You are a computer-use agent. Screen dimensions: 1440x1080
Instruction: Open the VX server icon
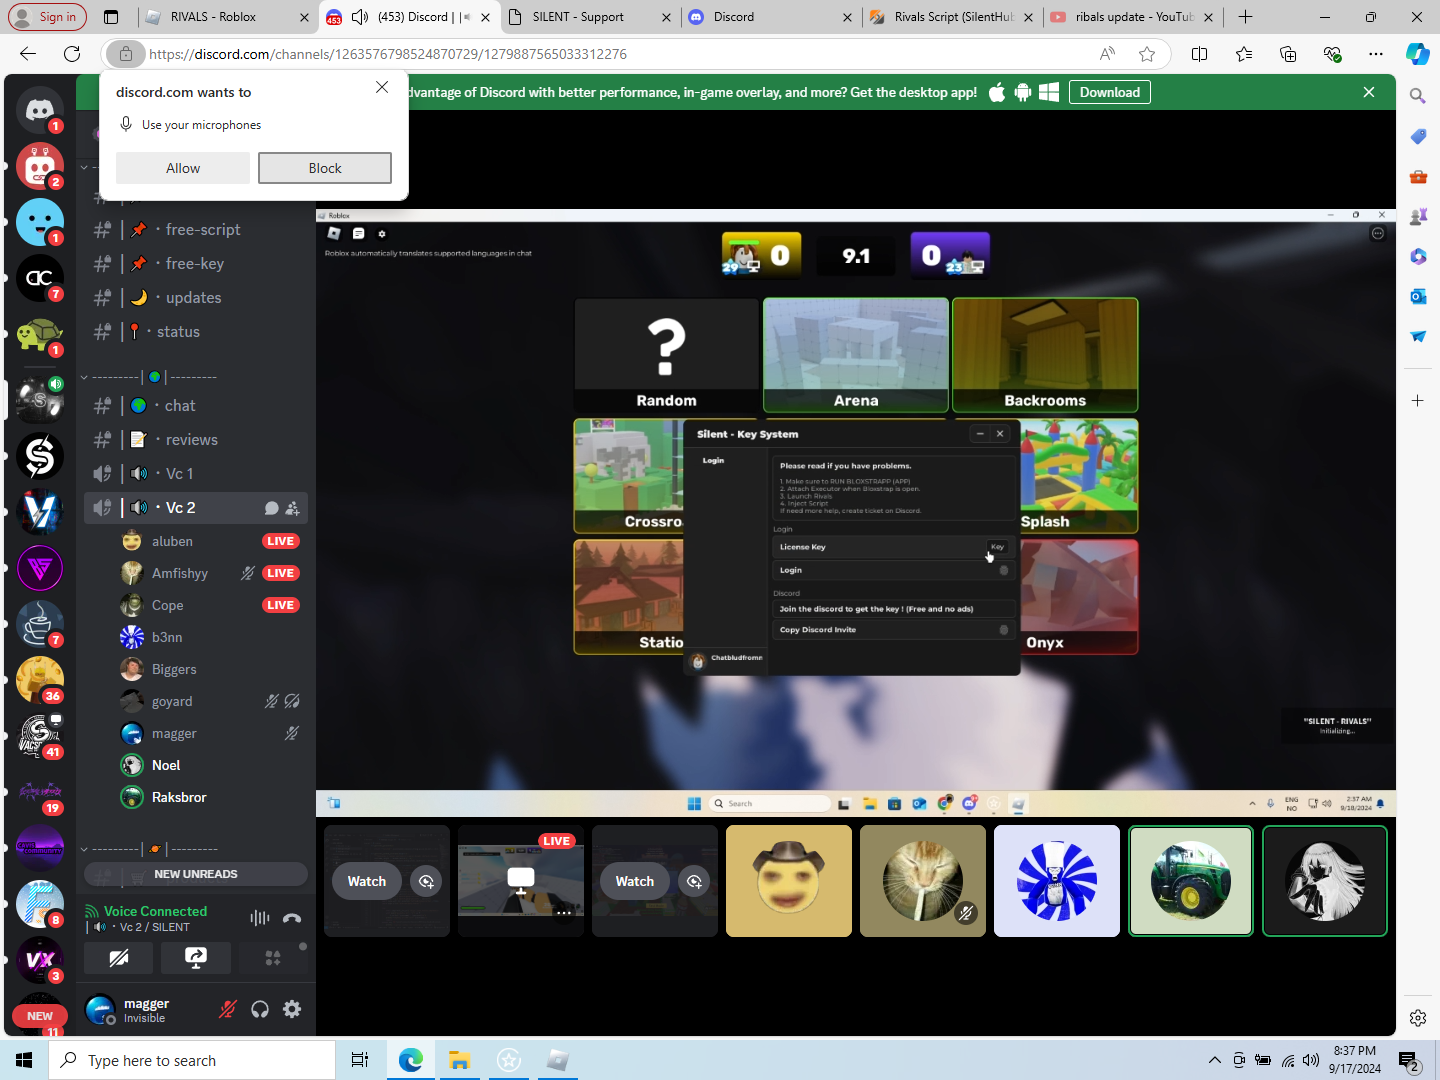tap(40, 960)
